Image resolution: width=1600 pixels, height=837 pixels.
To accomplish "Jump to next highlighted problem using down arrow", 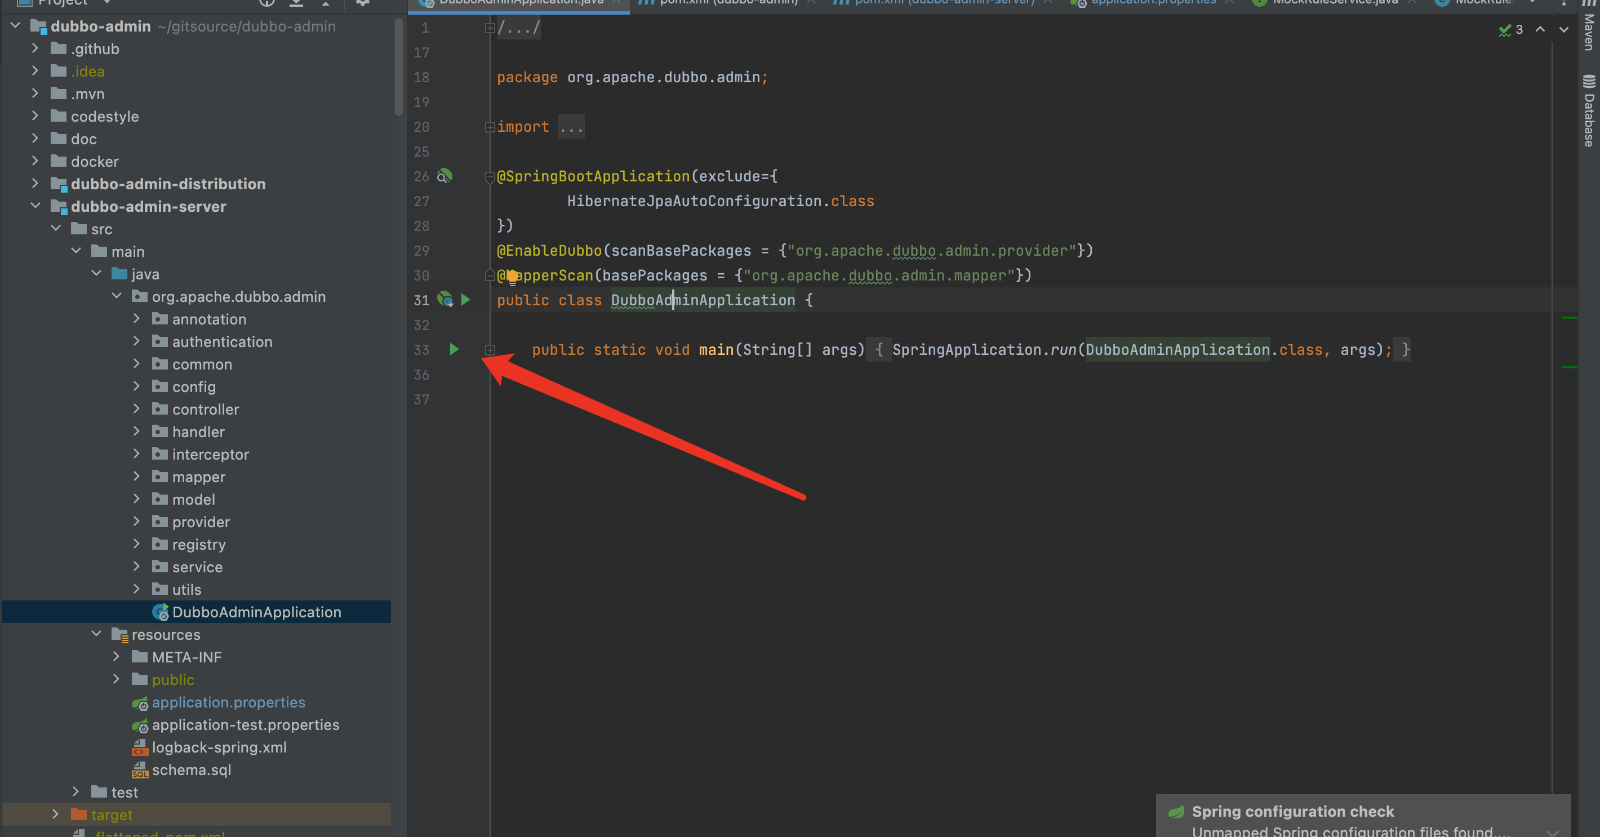I will 1564,29.
